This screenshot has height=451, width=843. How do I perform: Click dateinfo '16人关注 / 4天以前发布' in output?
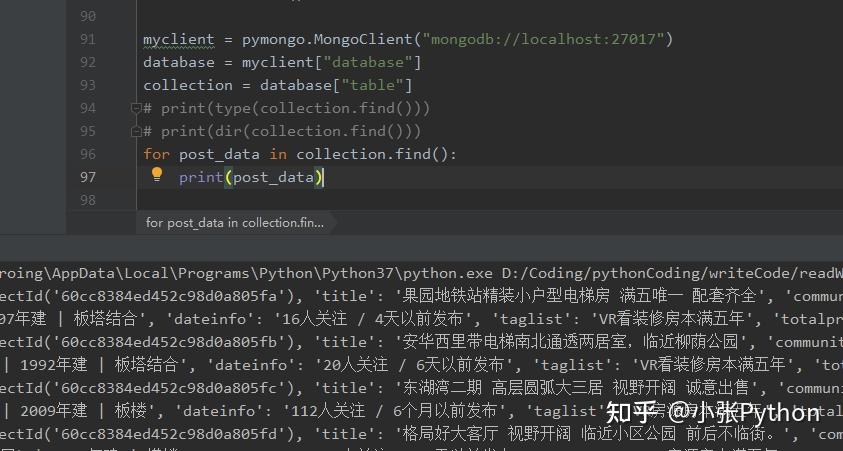pos(373,319)
